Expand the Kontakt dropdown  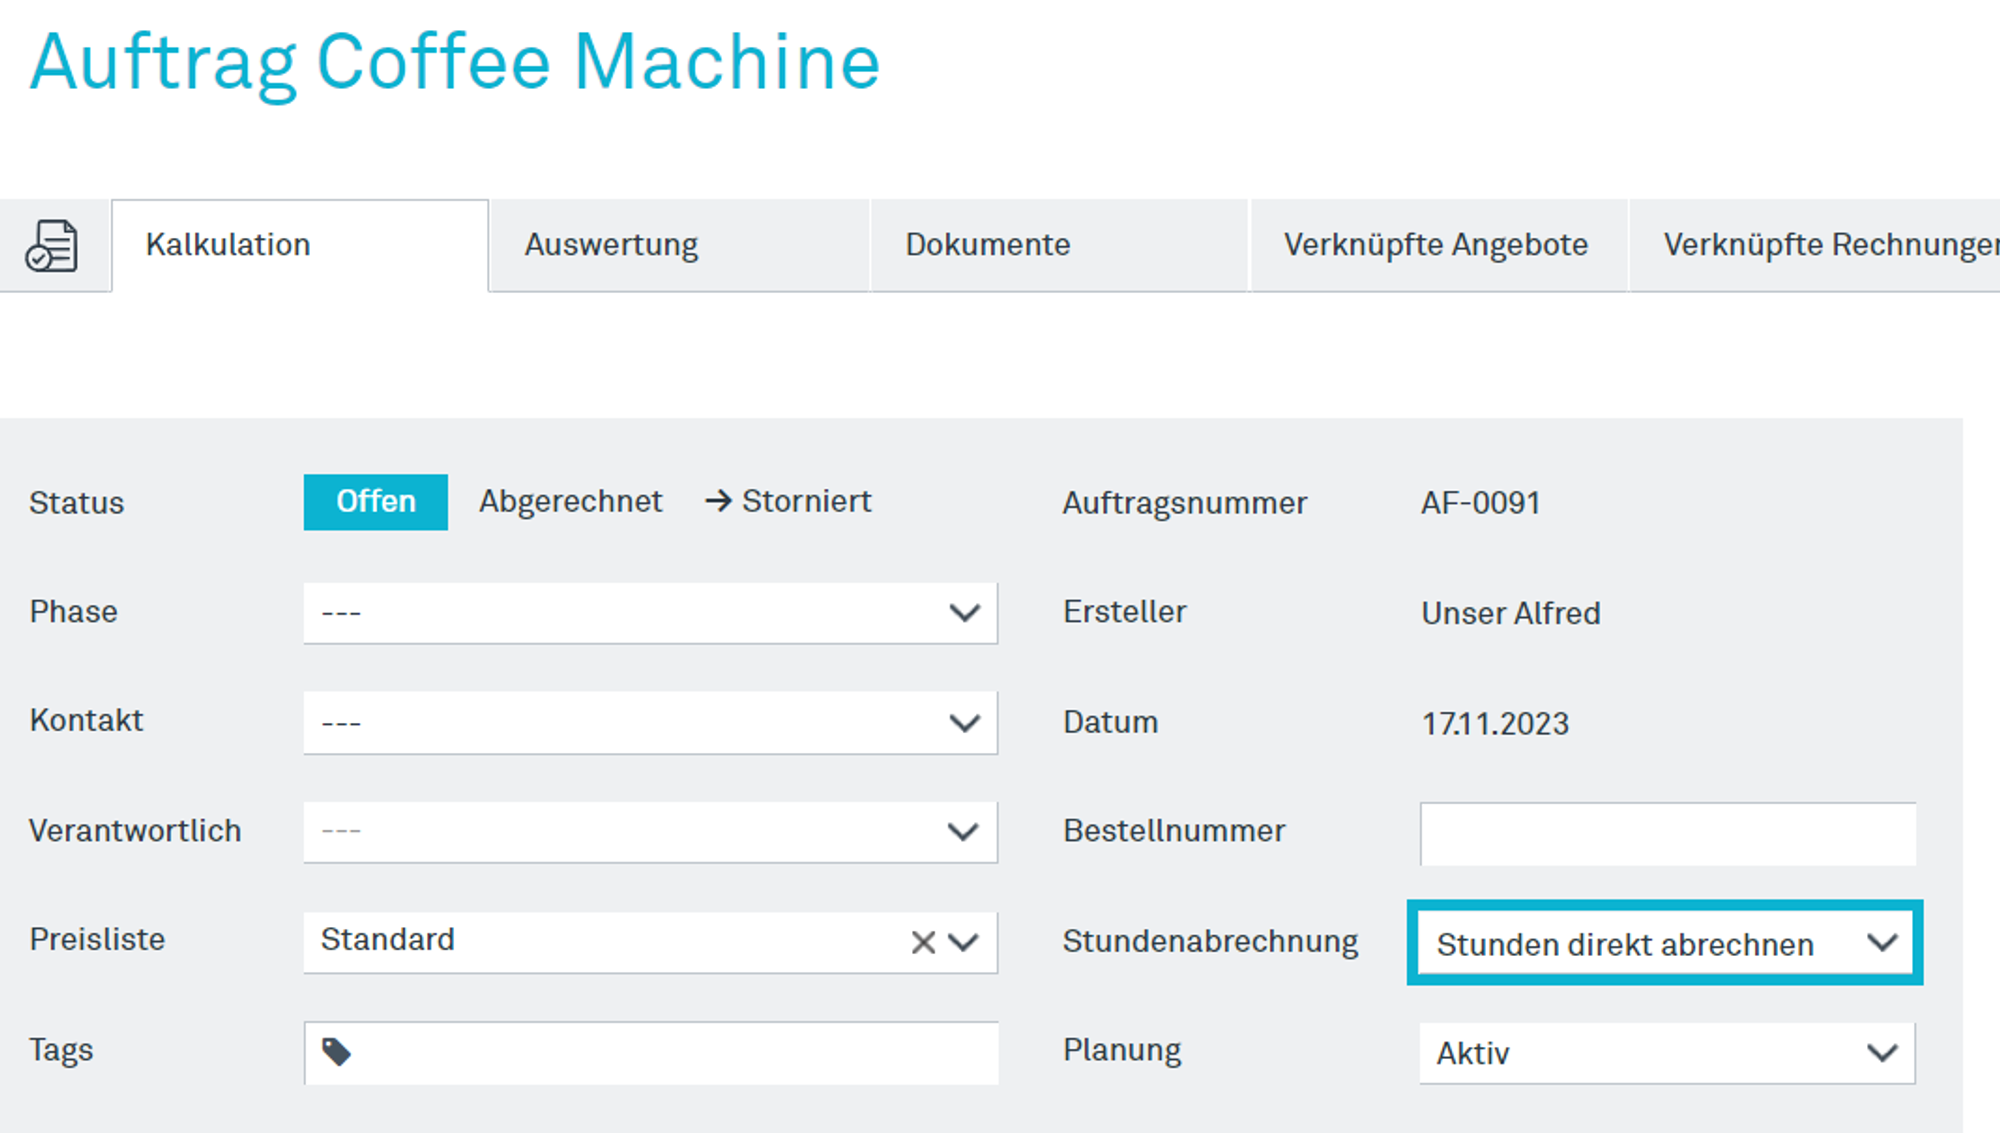(650, 723)
